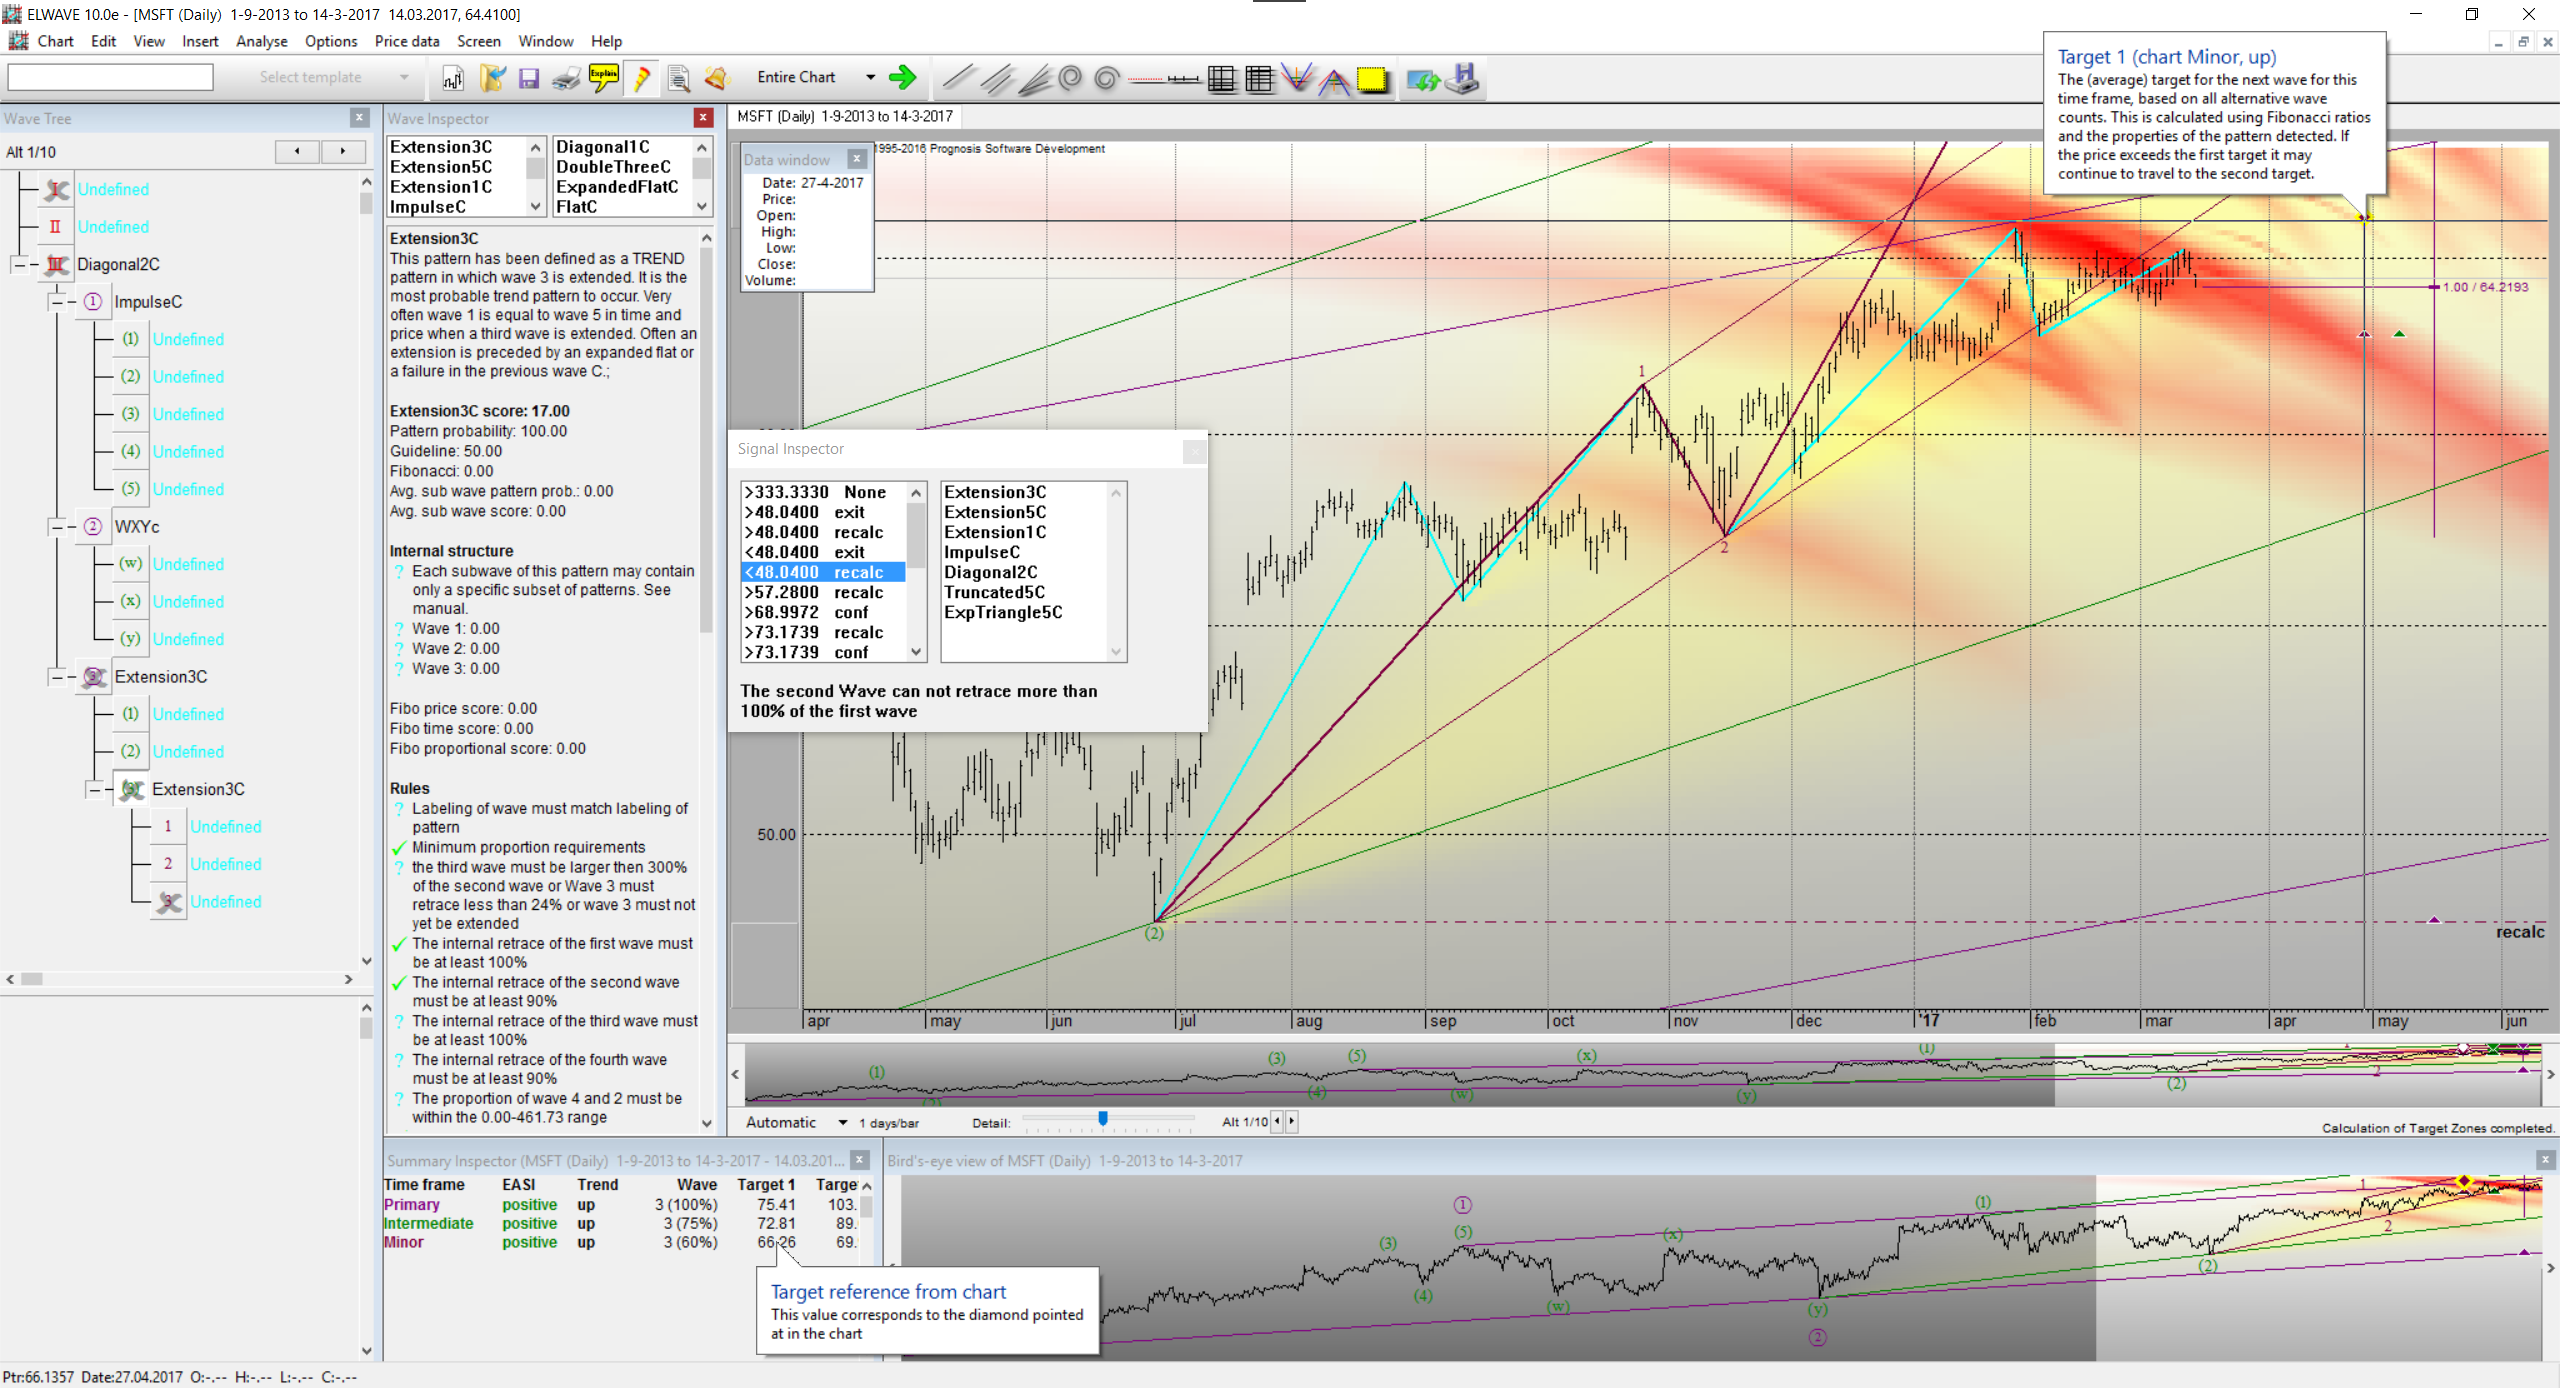Viewport: 2560px width, 1388px height.
Task: Go to next alternative in Wave Tree
Action: 343,151
